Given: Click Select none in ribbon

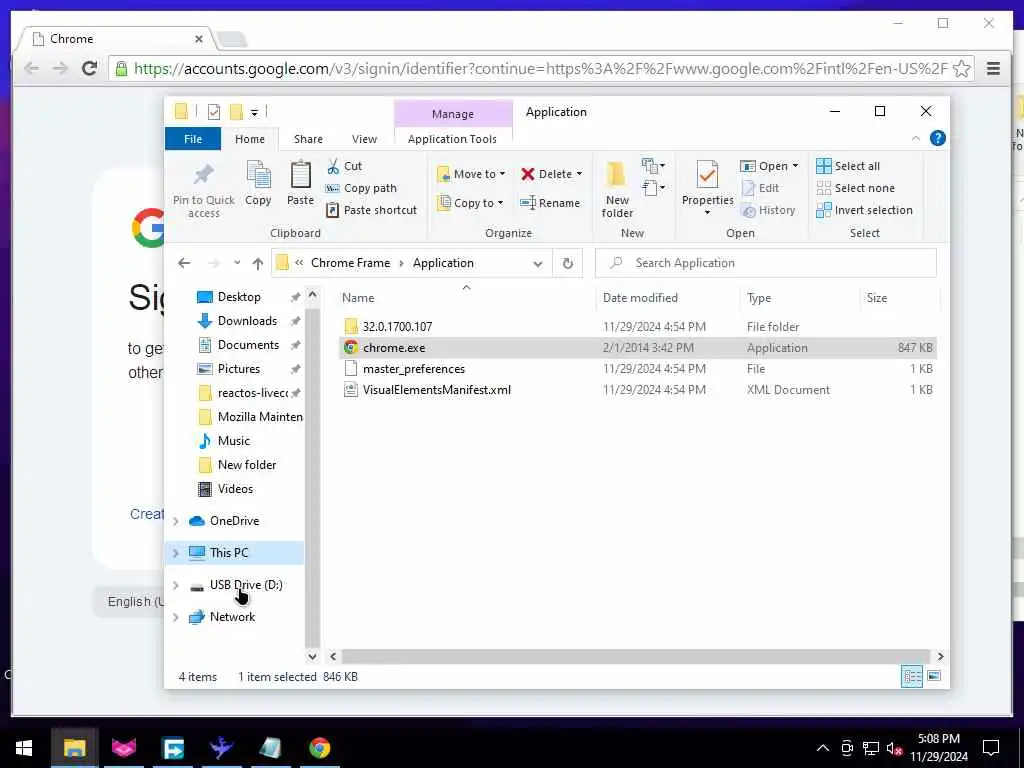Looking at the screenshot, I should [856, 188].
